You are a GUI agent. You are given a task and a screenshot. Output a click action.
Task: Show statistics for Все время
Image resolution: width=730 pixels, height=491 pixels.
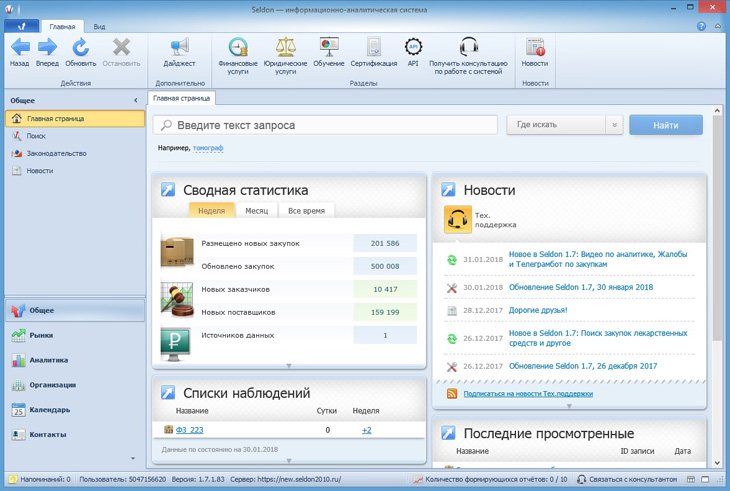(306, 210)
